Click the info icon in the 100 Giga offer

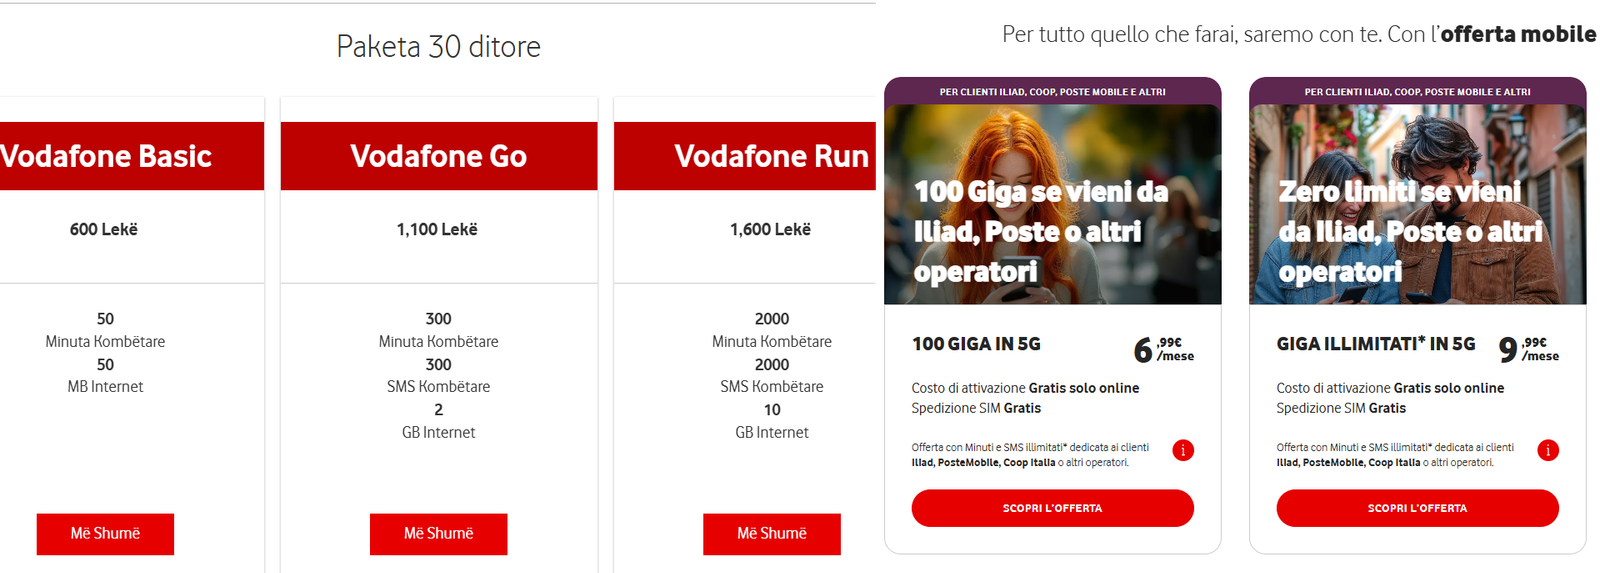pos(1182,450)
